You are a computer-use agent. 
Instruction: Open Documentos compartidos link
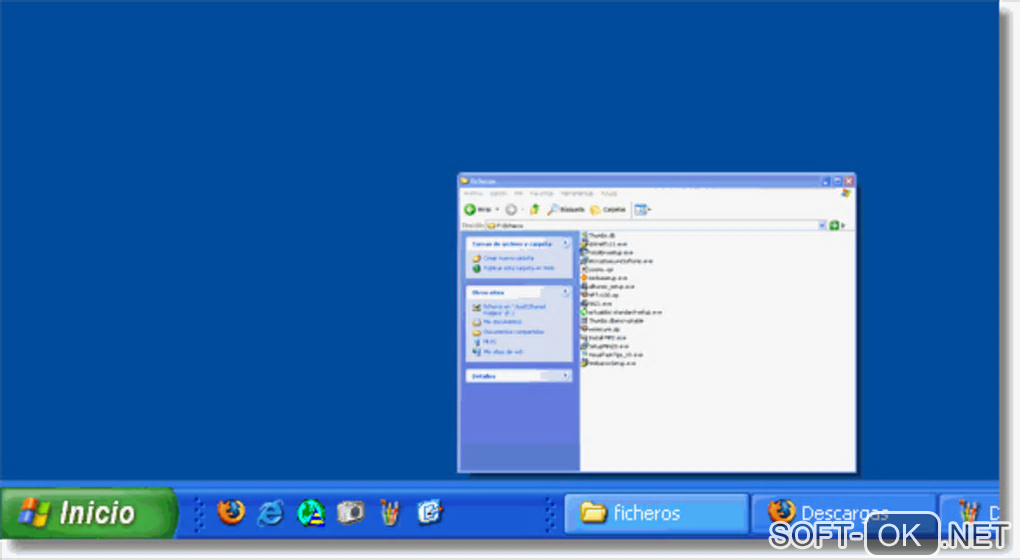pyautogui.click(x=513, y=332)
